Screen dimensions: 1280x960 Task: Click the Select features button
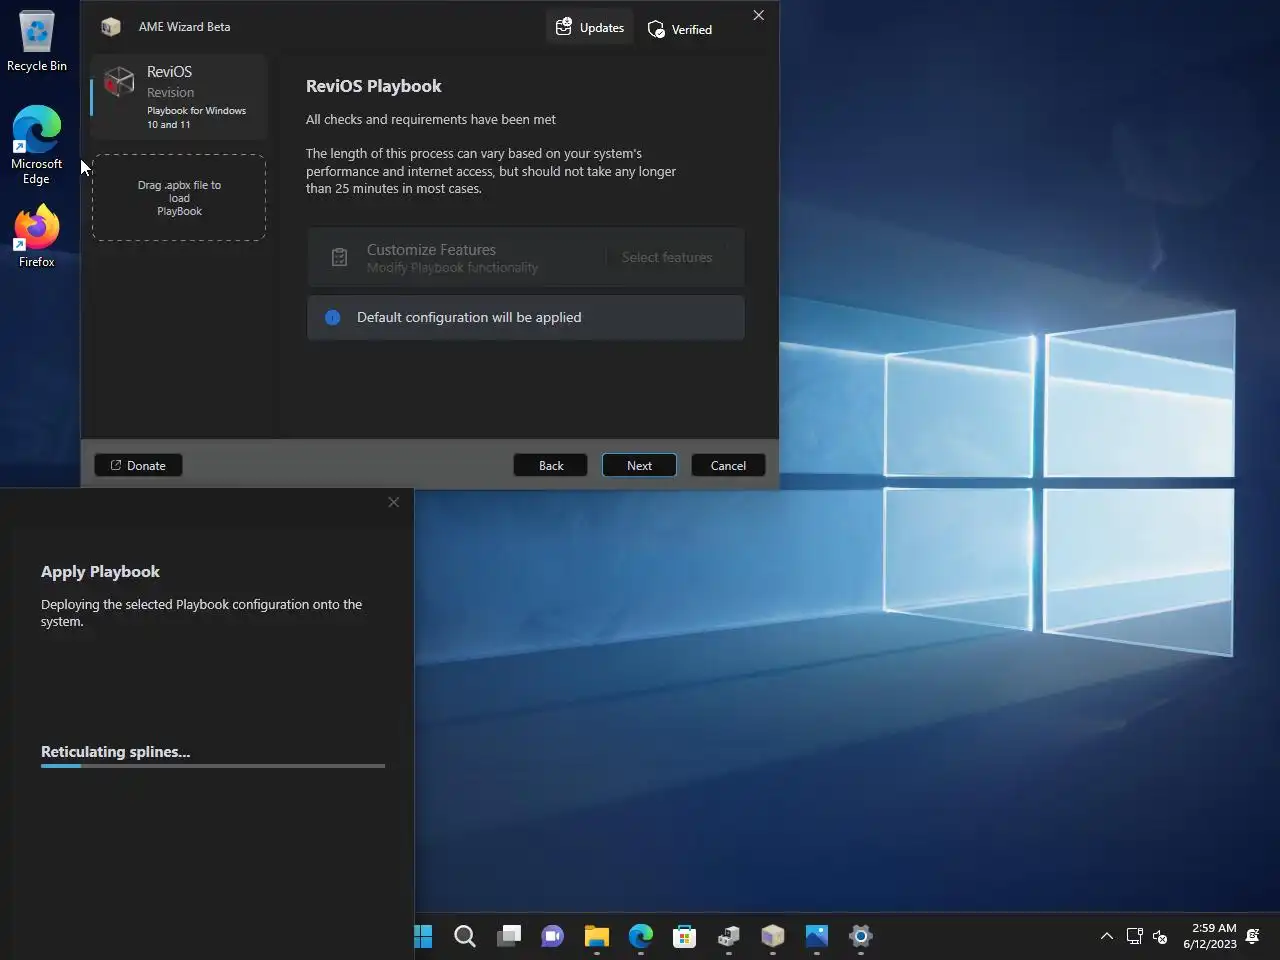tap(667, 257)
